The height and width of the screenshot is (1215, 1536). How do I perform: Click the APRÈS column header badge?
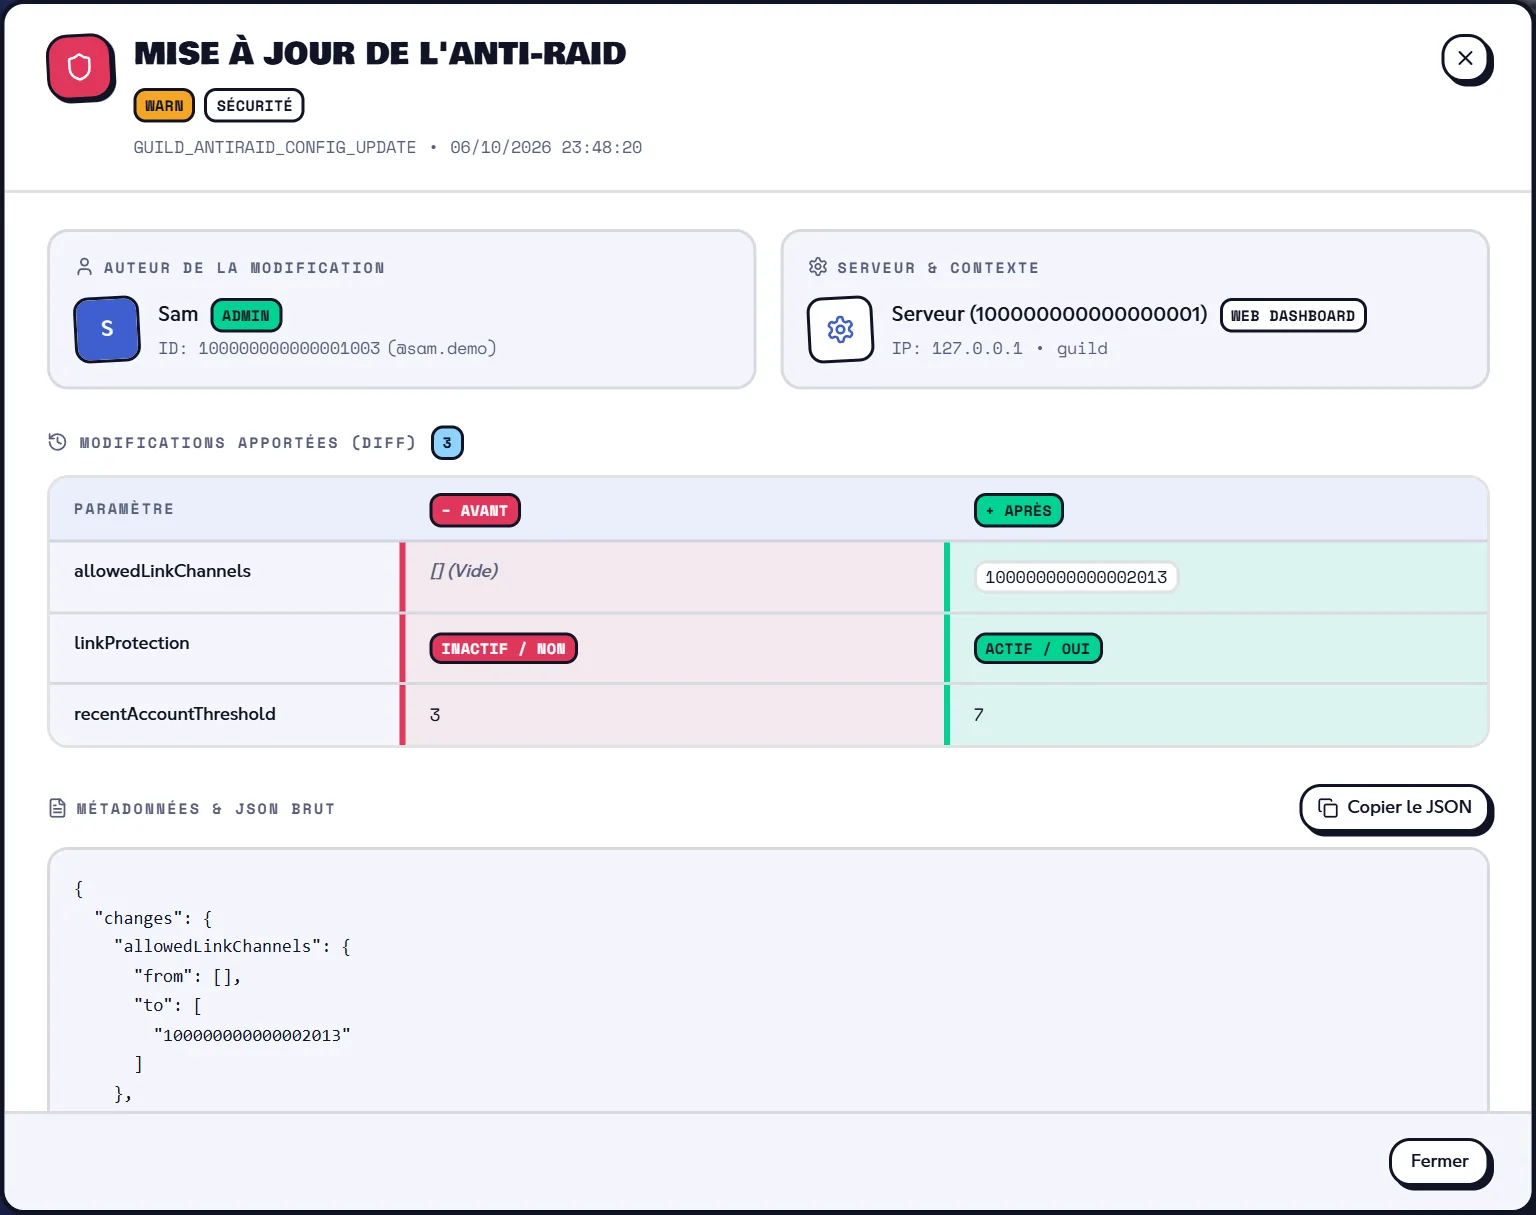1019,510
